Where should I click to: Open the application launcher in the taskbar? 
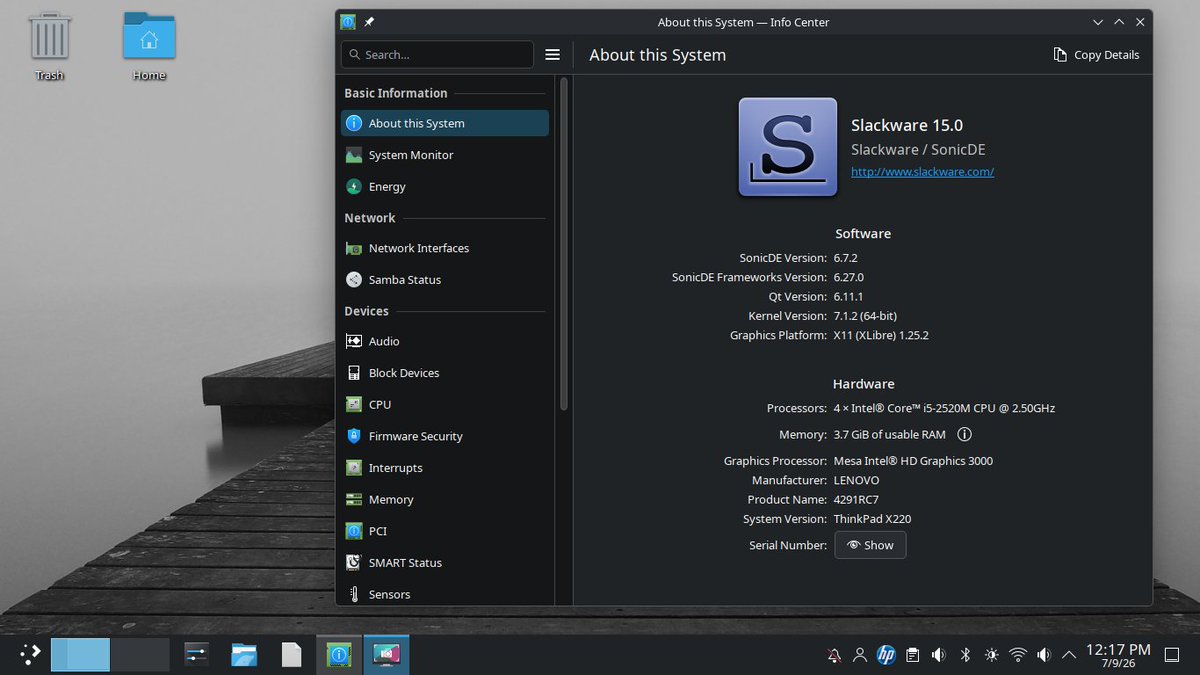tap(30, 655)
